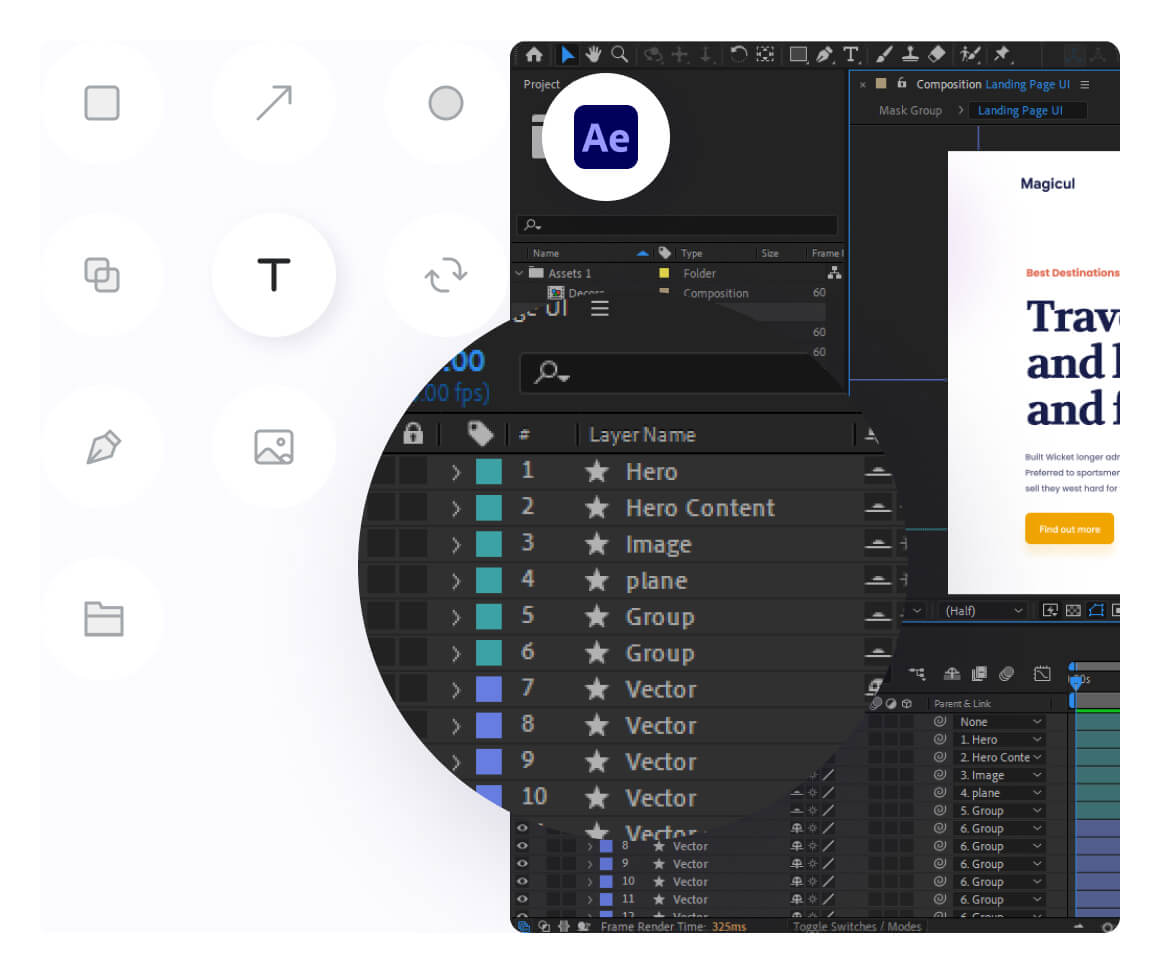Image resolution: width=1160 pixels, height=972 pixels.
Task: Collapse the Assets 1 folder
Action: [519, 273]
